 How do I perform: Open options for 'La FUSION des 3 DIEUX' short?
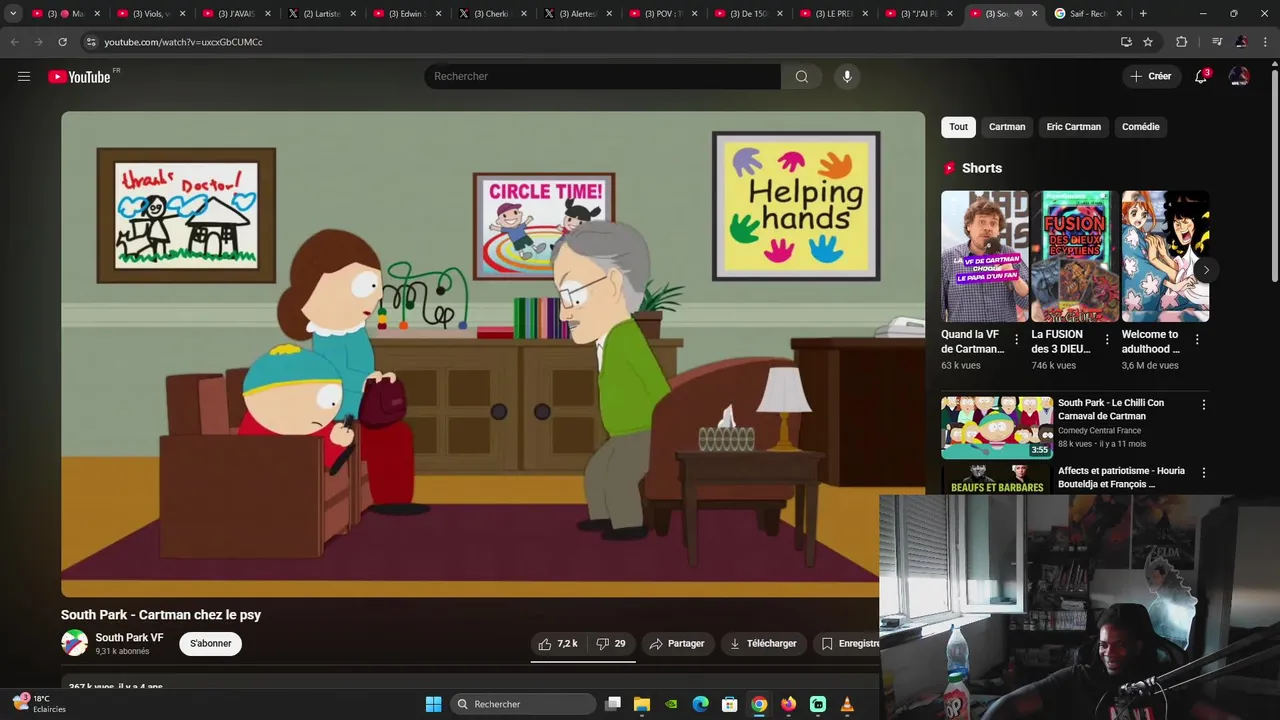[1107, 340]
